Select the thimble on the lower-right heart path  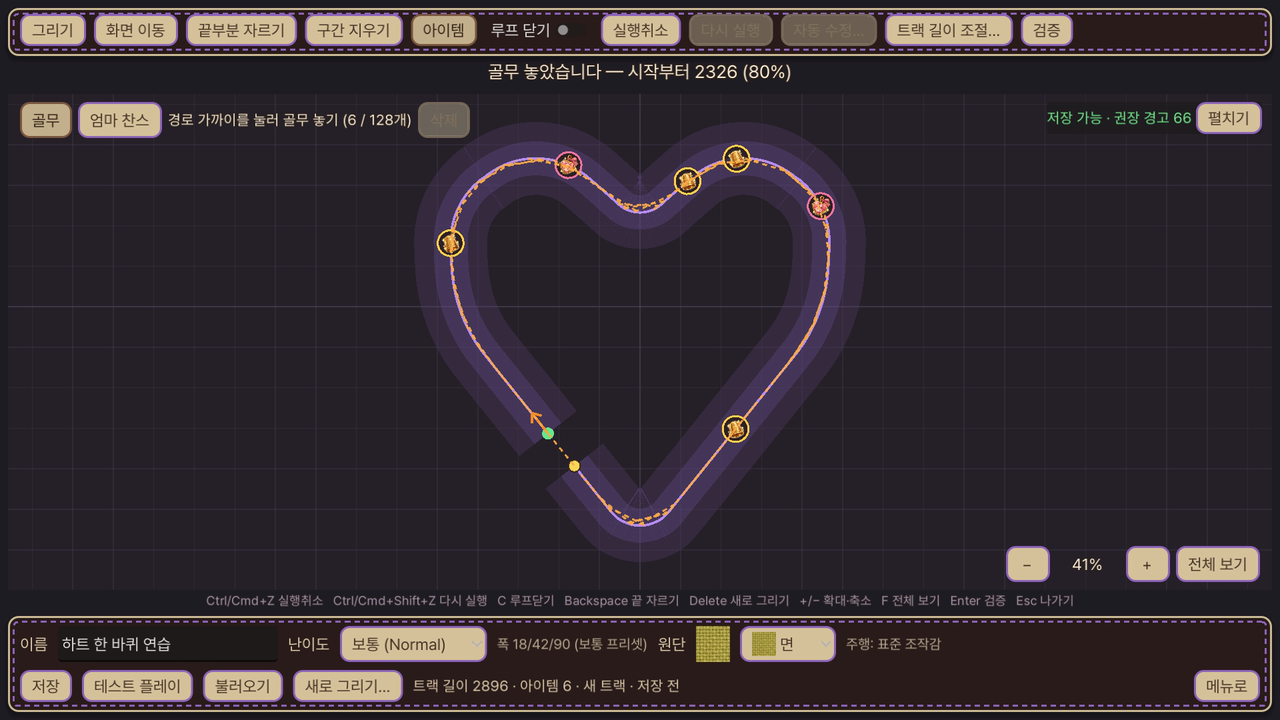pyautogui.click(x=736, y=429)
